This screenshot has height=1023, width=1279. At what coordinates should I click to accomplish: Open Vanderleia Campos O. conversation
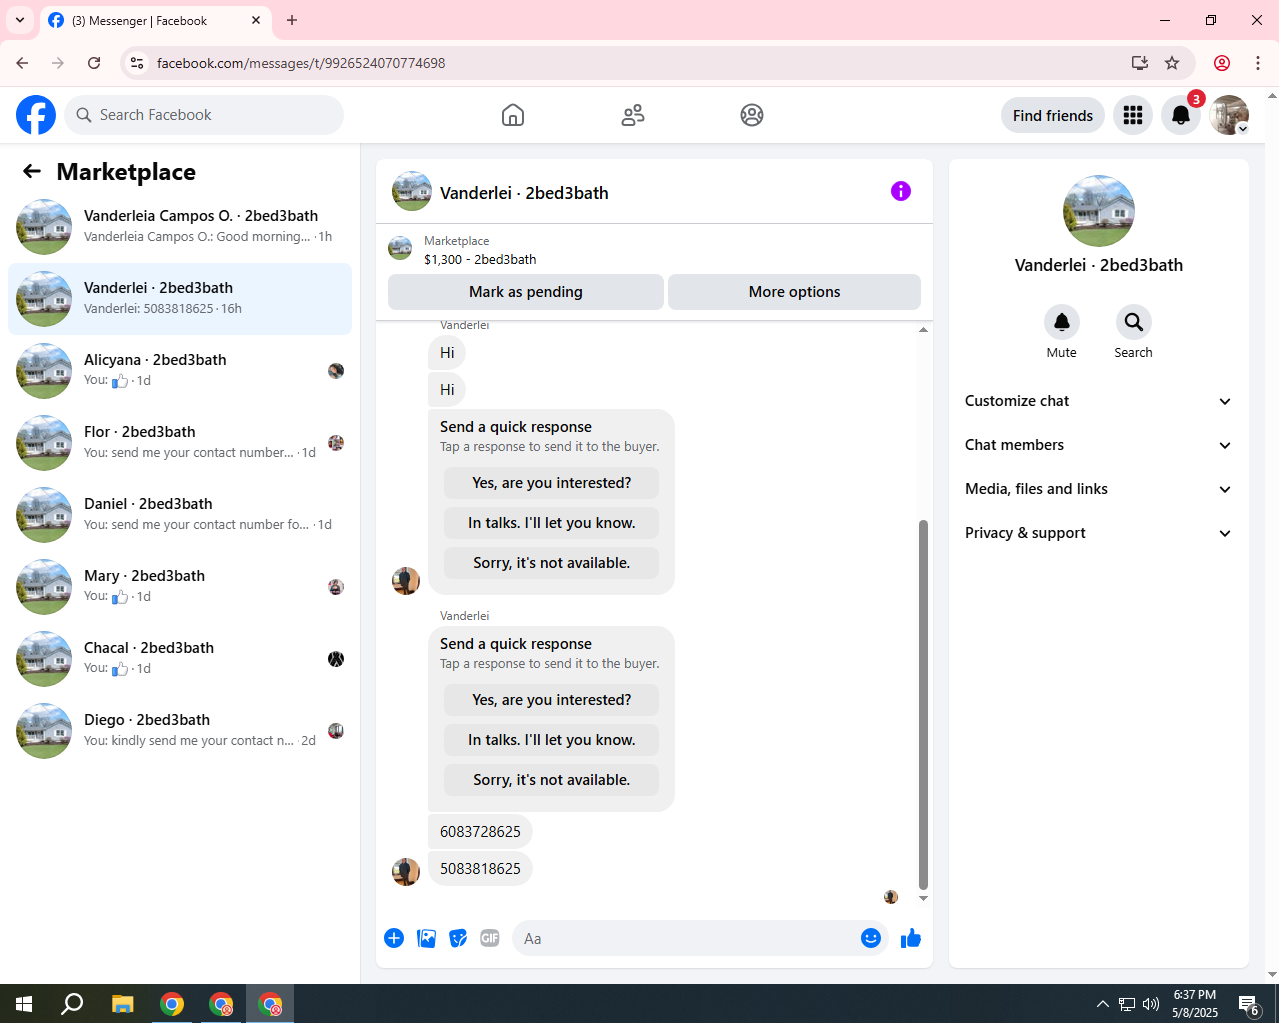click(180, 227)
